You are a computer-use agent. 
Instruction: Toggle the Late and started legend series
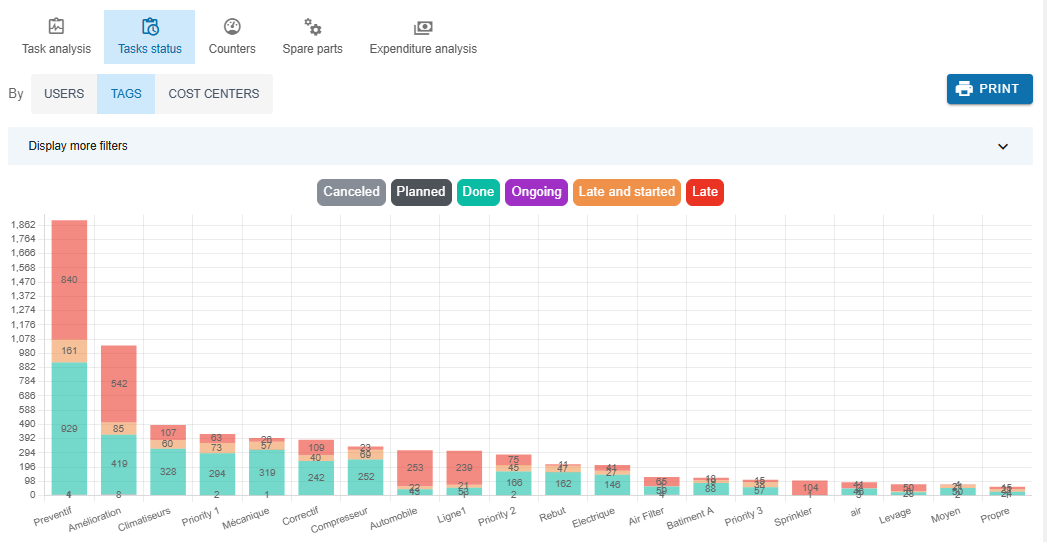click(x=627, y=192)
